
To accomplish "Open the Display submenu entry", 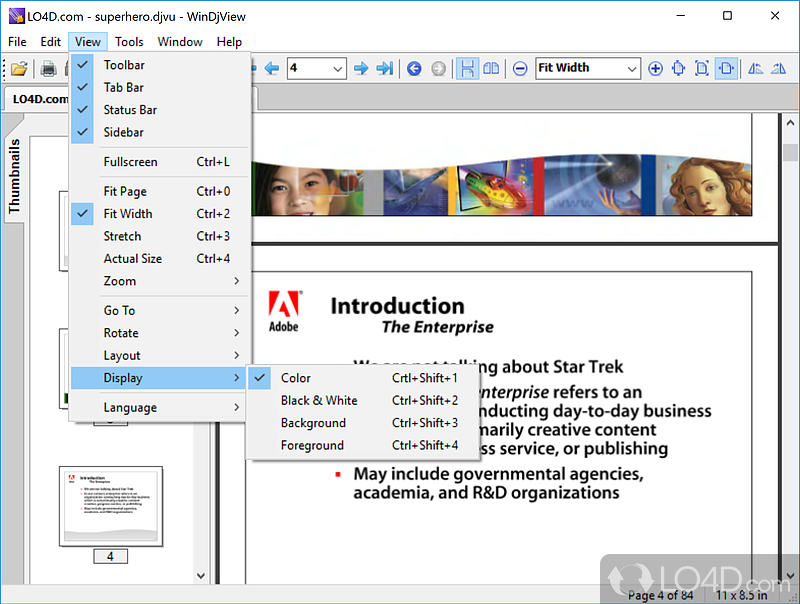I will 160,378.
